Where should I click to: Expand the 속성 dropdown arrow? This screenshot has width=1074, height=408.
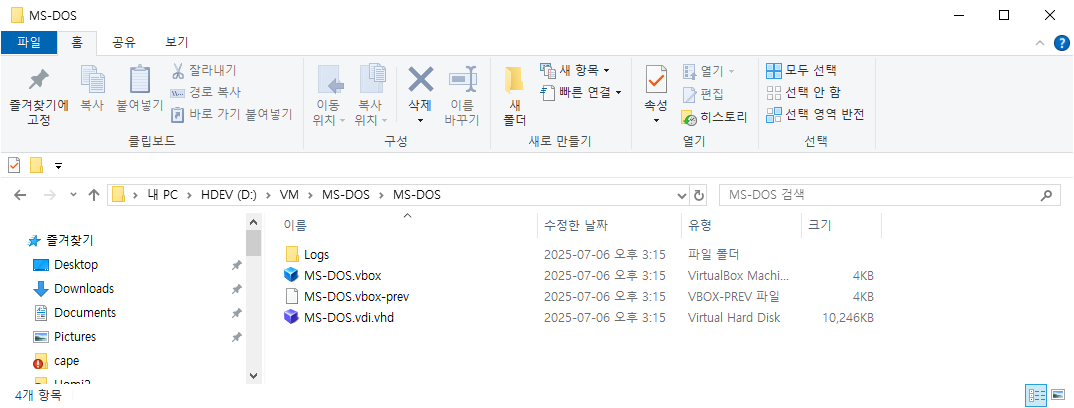point(655,120)
